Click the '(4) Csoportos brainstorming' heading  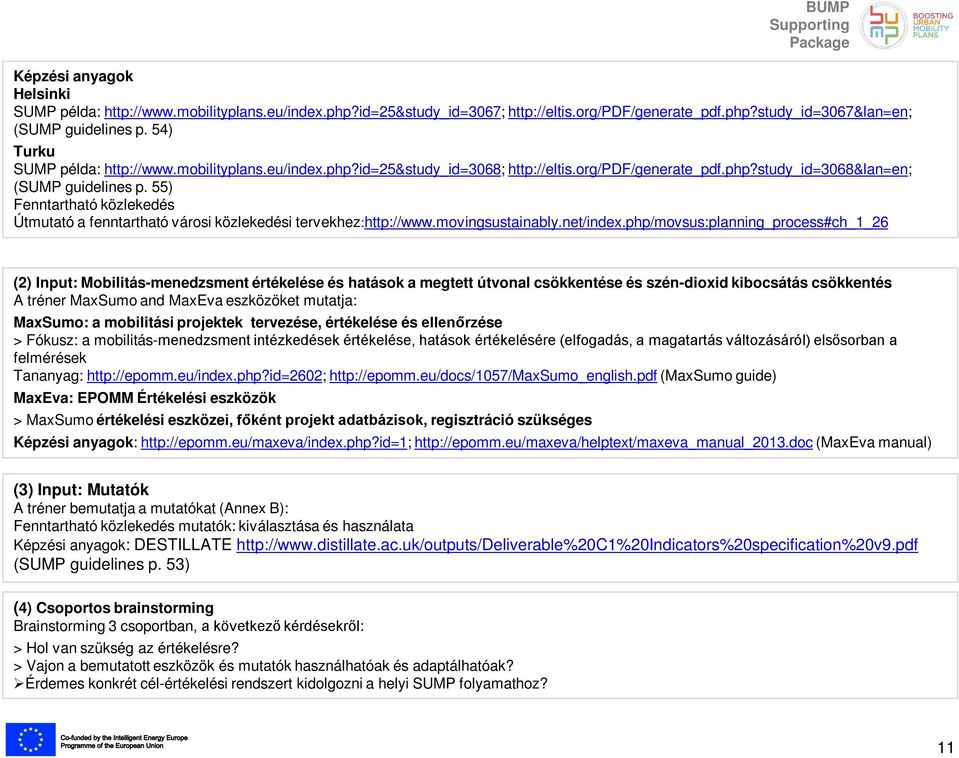114,608
